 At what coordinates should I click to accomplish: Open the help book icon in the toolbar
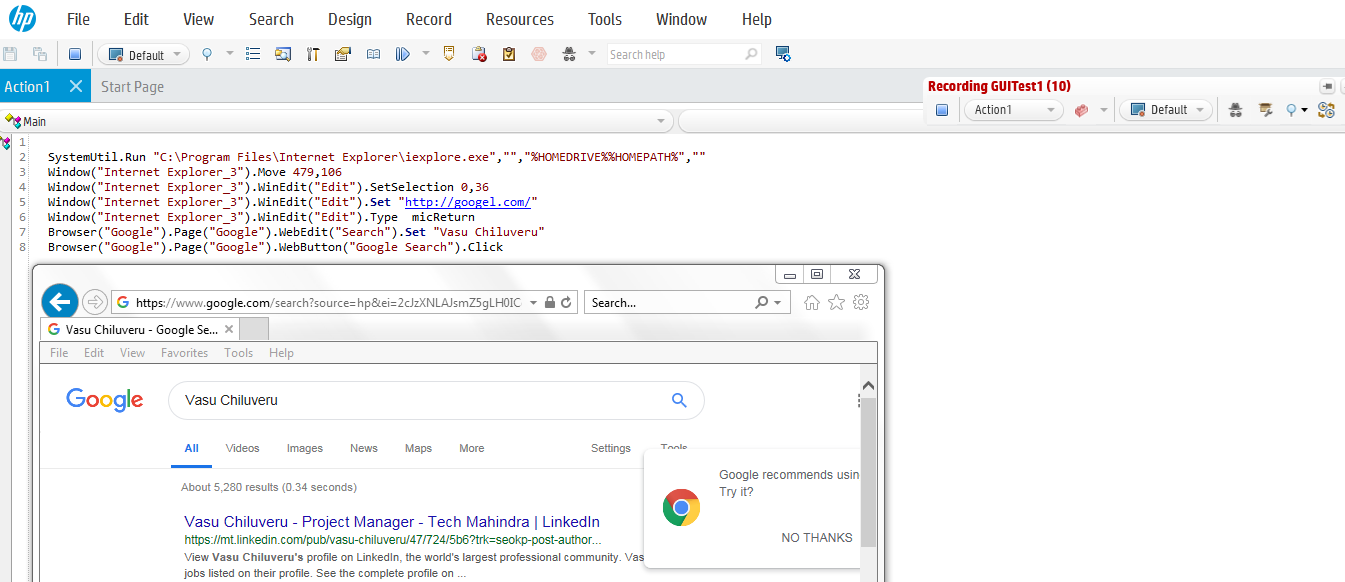373,53
